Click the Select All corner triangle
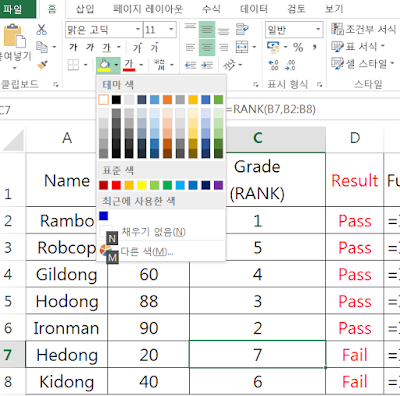Screen dimensions: 400x396 click(13, 140)
